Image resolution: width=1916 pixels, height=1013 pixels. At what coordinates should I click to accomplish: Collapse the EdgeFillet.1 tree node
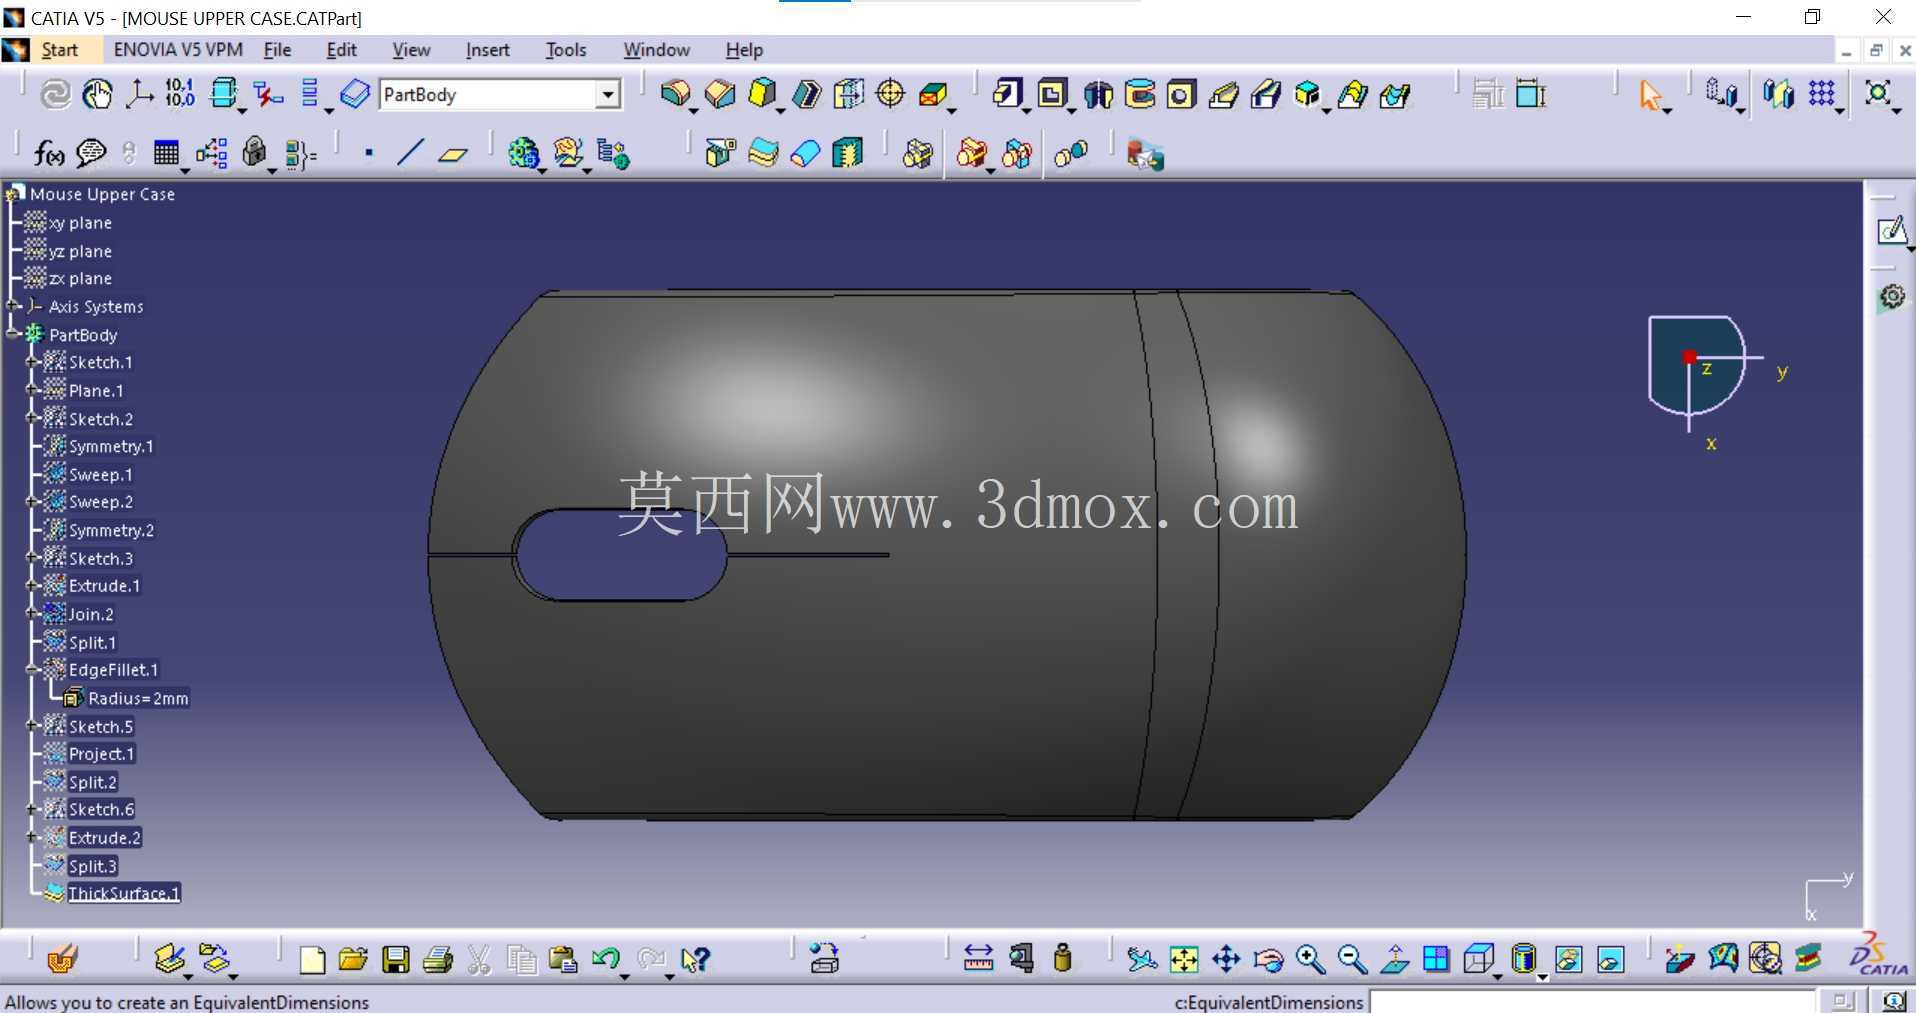click(x=32, y=670)
